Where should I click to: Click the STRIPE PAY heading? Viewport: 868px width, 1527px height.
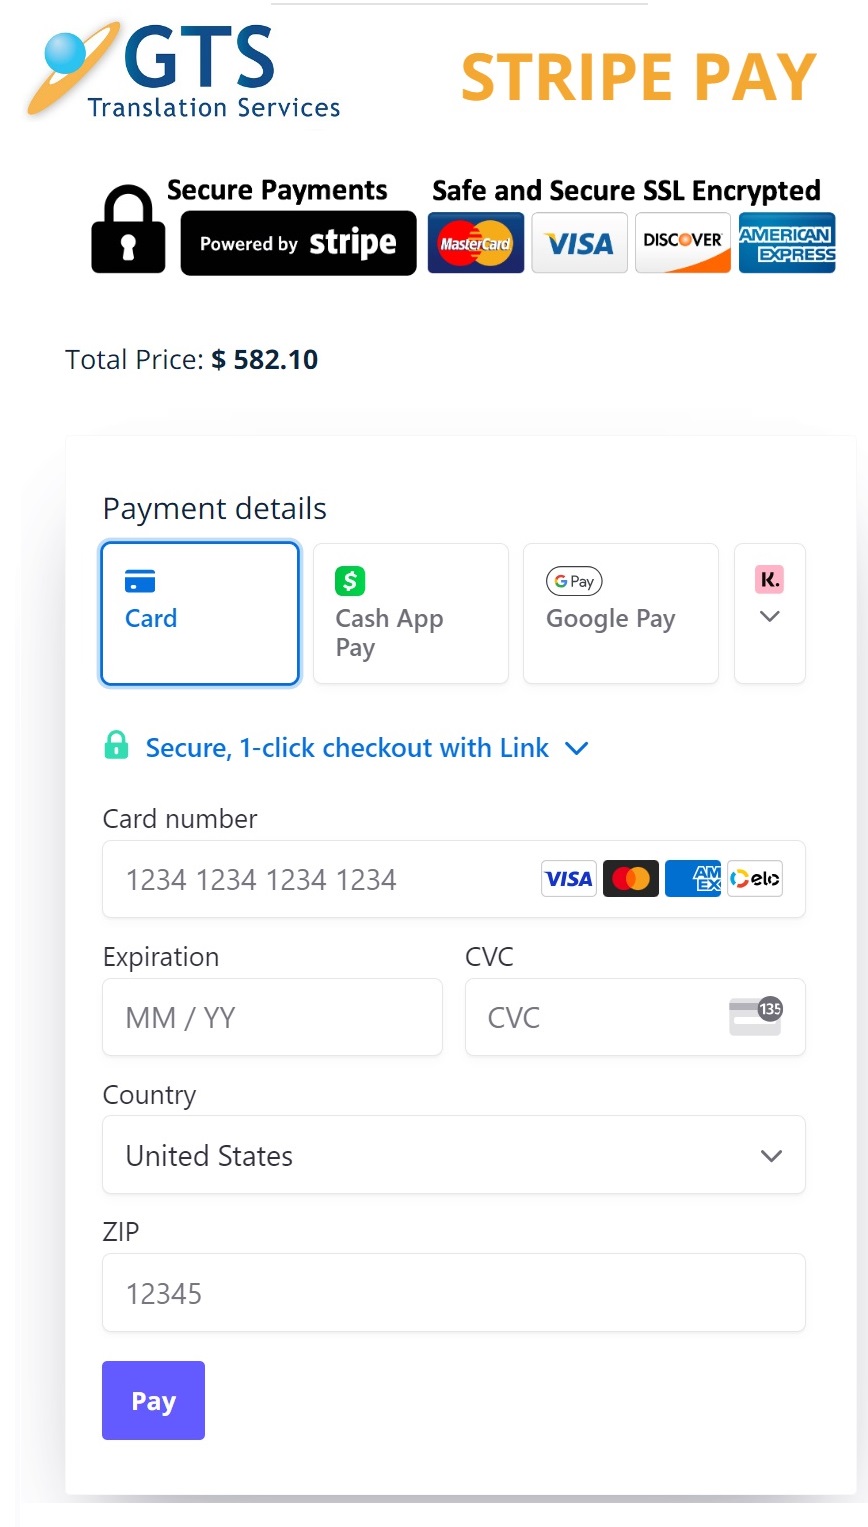pyautogui.click(x=637, y=77)
